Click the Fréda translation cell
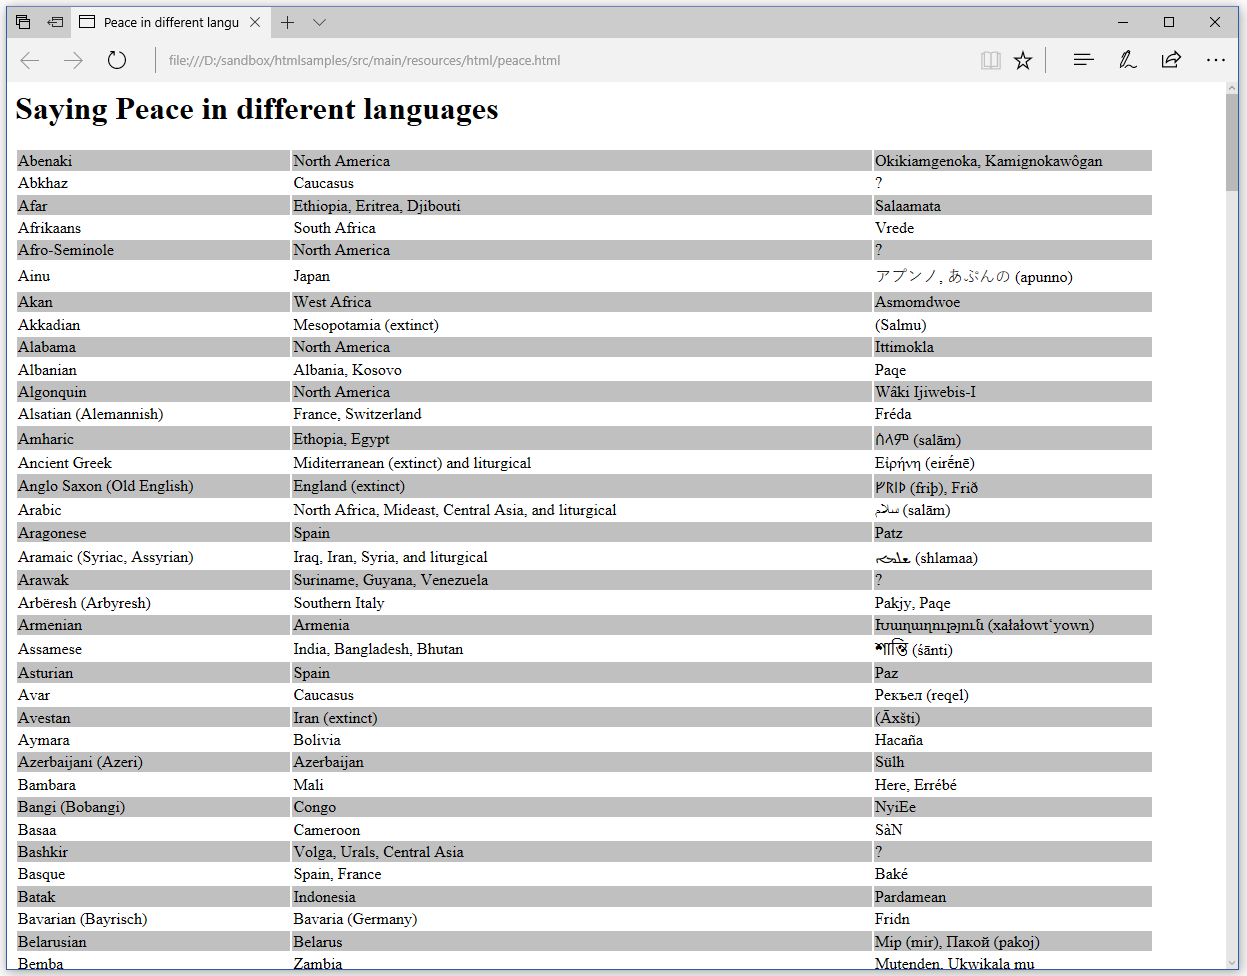Screen dimensions: 1247x976 [1013, 414]
